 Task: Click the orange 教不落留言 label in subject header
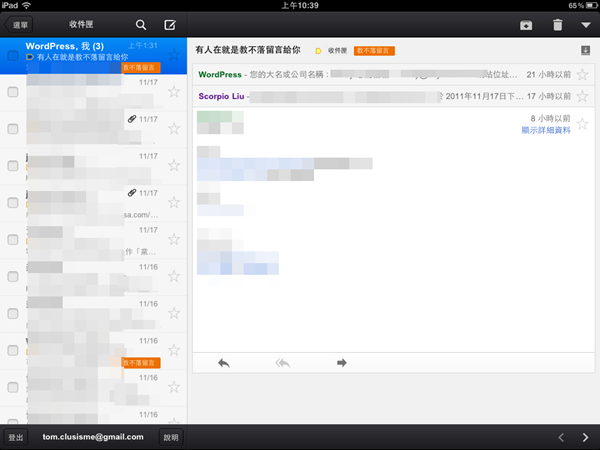(374, 50)
